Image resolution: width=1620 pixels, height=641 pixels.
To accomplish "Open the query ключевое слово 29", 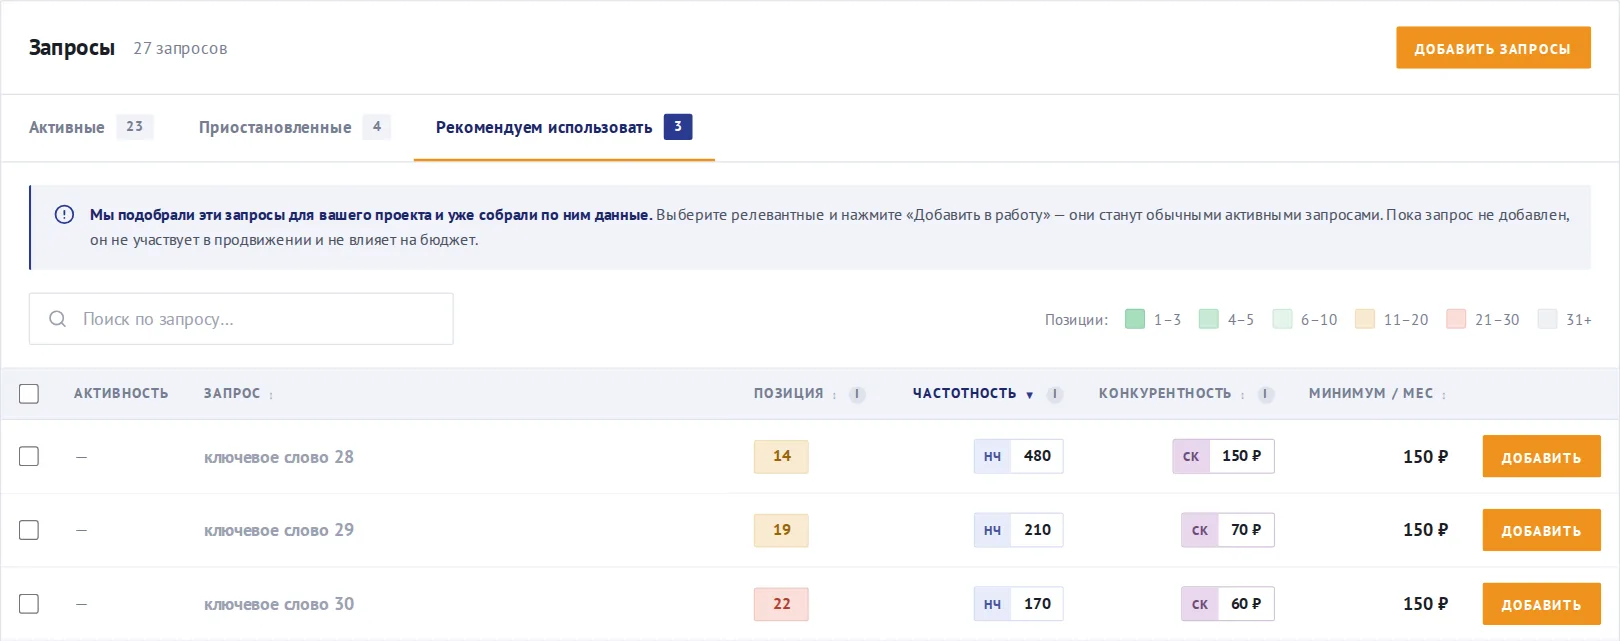I will (279, 530).
